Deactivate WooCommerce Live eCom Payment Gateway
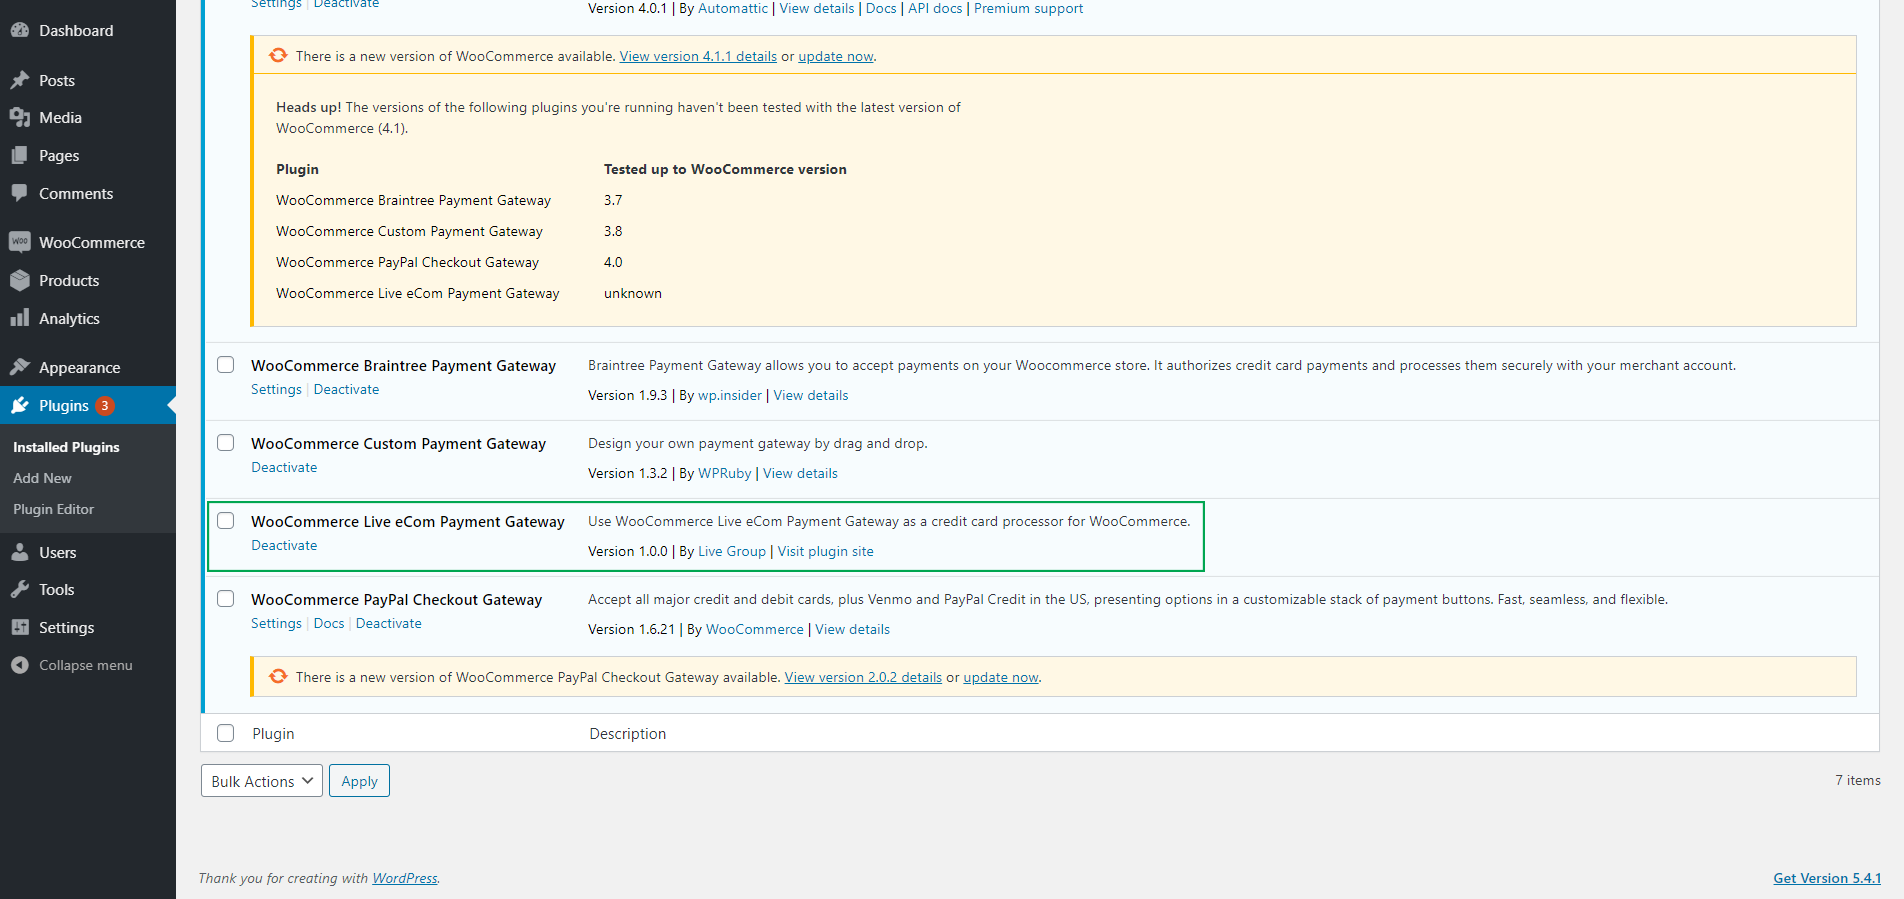The height and width of the screenshot is (899, 1904). pos(284,545)
